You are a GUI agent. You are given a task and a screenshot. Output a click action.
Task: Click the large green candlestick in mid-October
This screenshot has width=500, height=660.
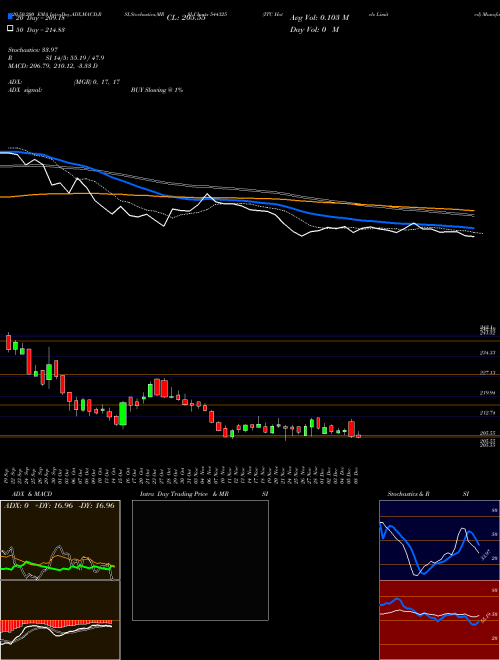tap(123, 414)
